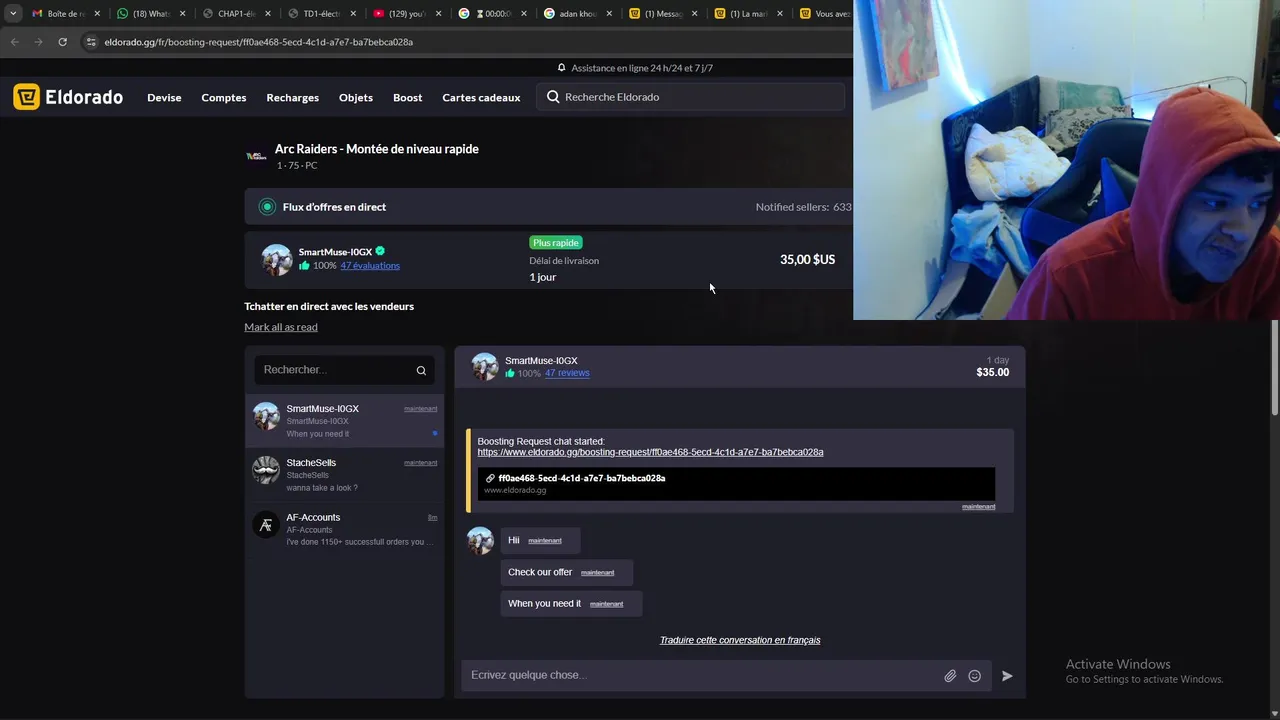1280x720 pixels.
Task: Switch to the CHAP1 tab
Action: (230, 14)
